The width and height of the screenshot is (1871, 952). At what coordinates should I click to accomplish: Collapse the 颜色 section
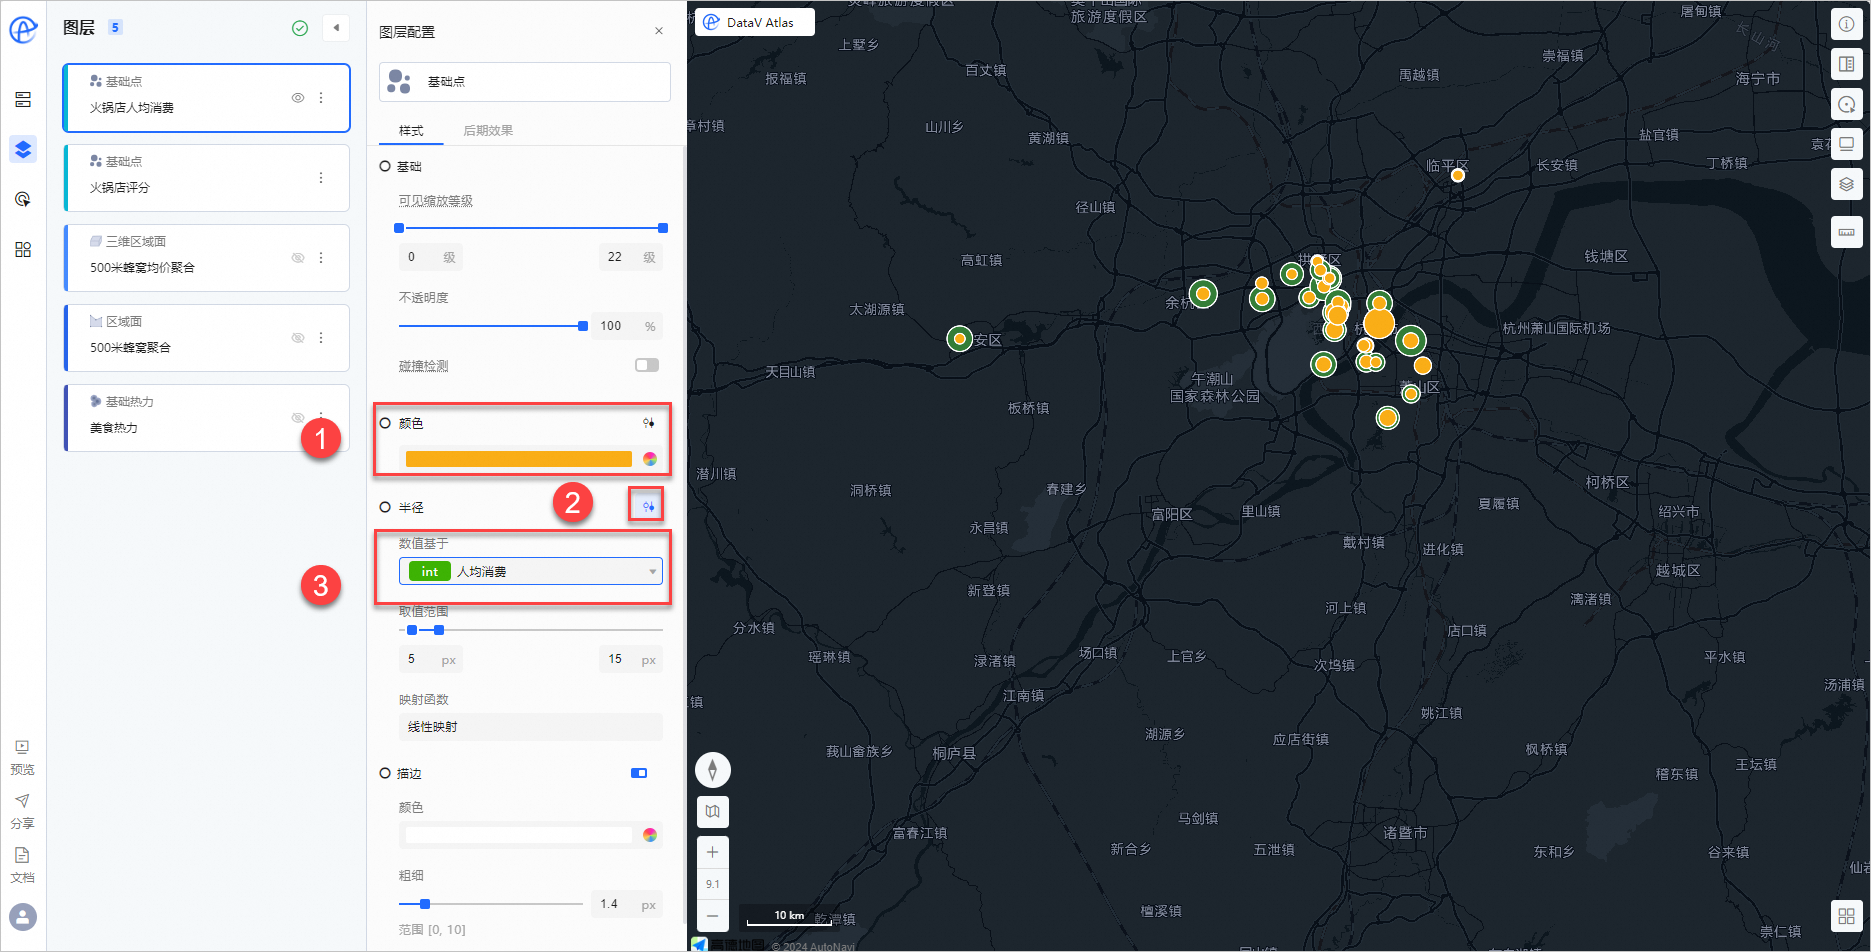385,423
